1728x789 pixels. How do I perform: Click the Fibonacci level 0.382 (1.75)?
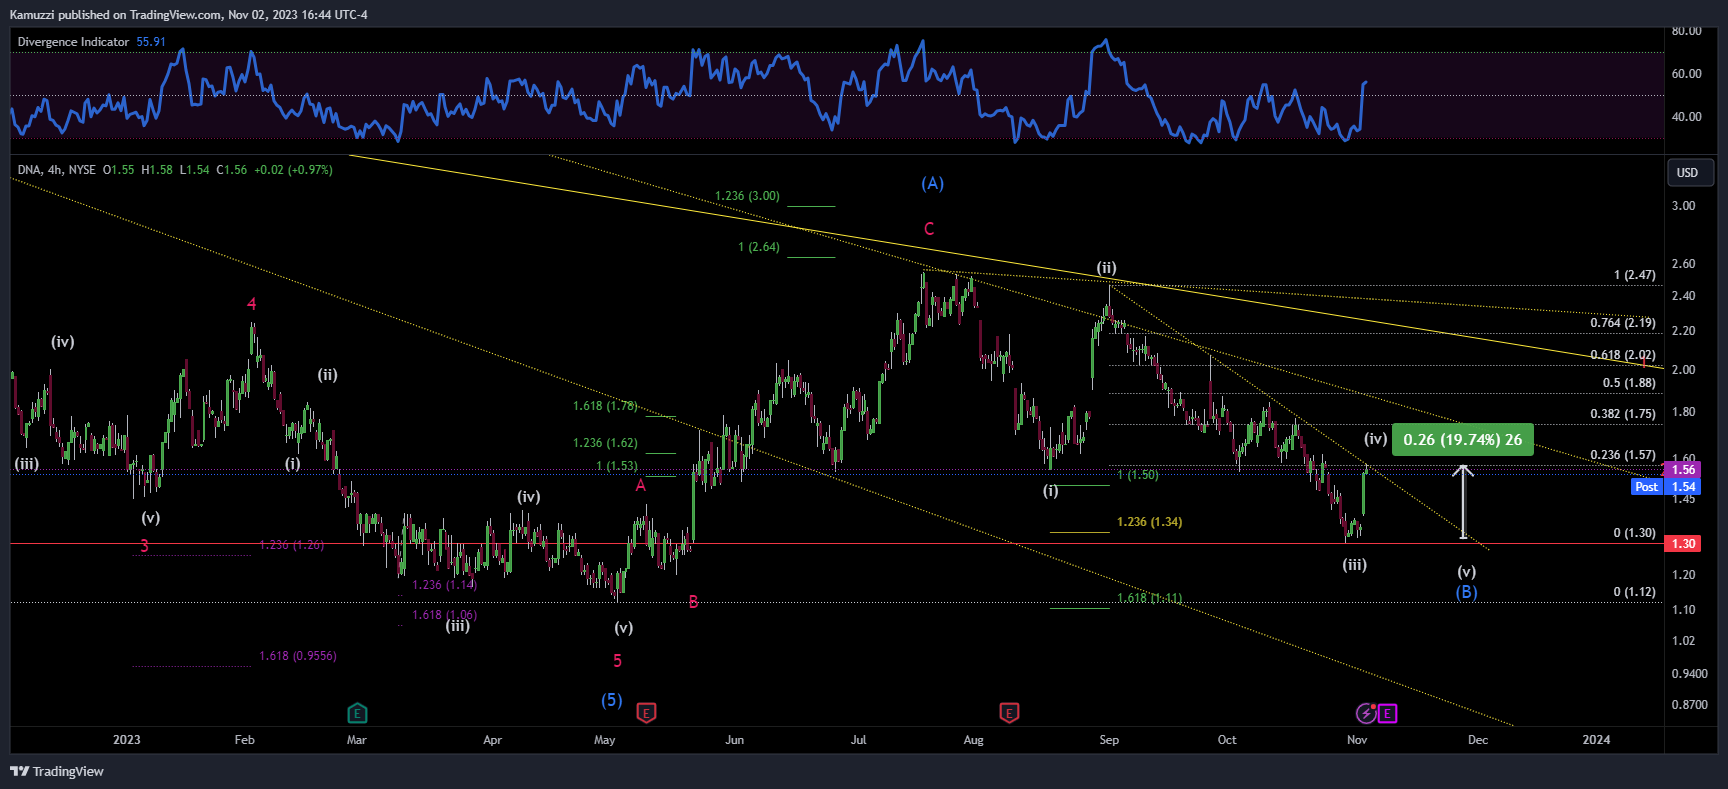(1623, 414)
